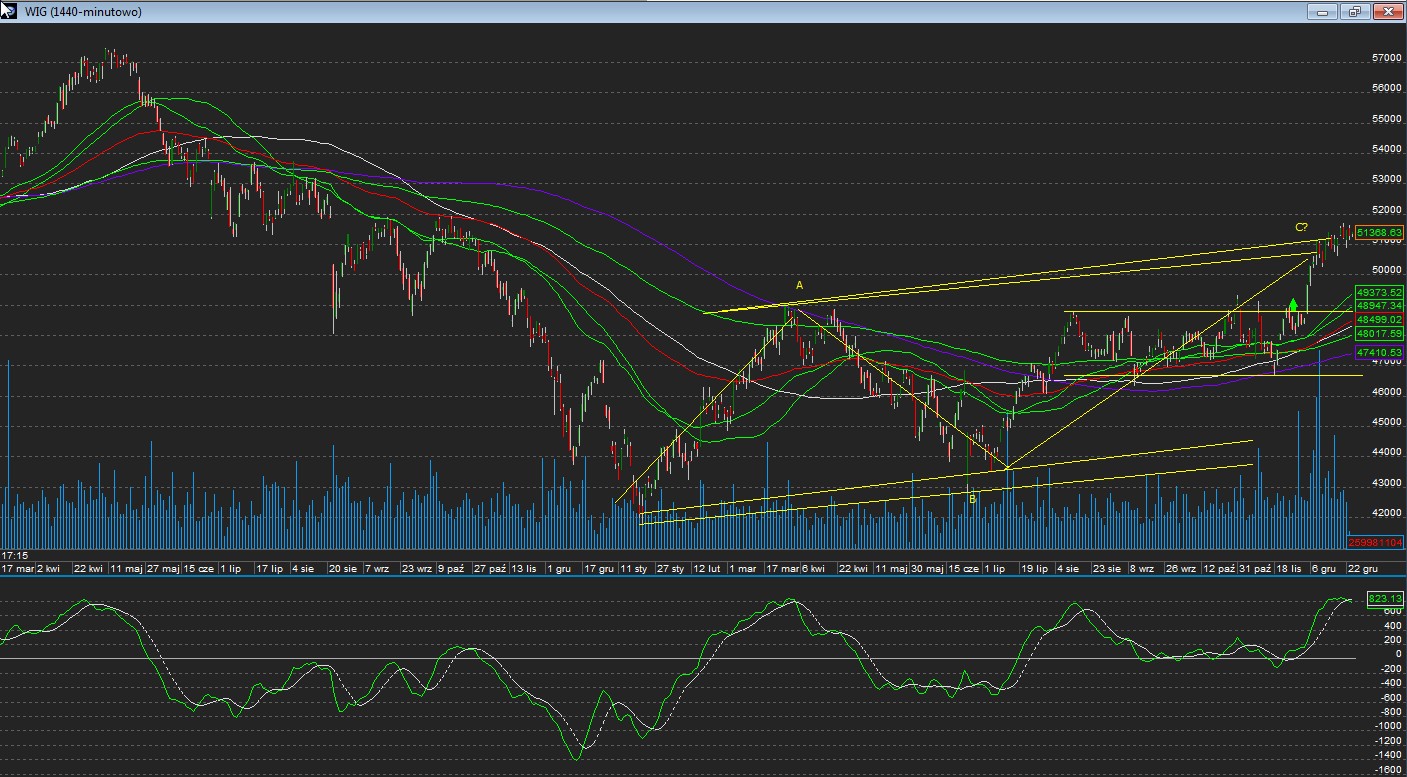Screen dimensions: 1407x777
Task: Click moving average value 48017.59
Action: coord(1379,333)
